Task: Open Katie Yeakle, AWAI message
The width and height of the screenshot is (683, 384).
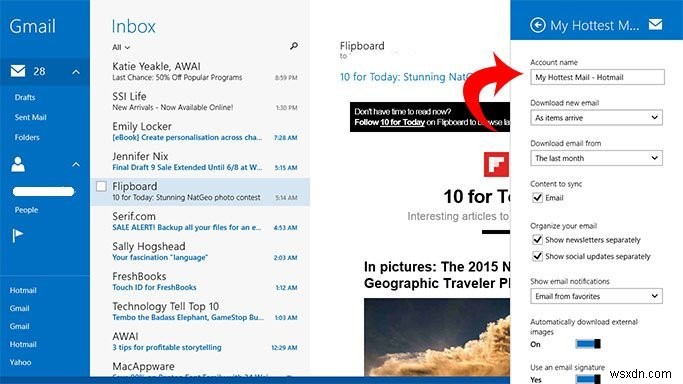Action: coord(200,72)
